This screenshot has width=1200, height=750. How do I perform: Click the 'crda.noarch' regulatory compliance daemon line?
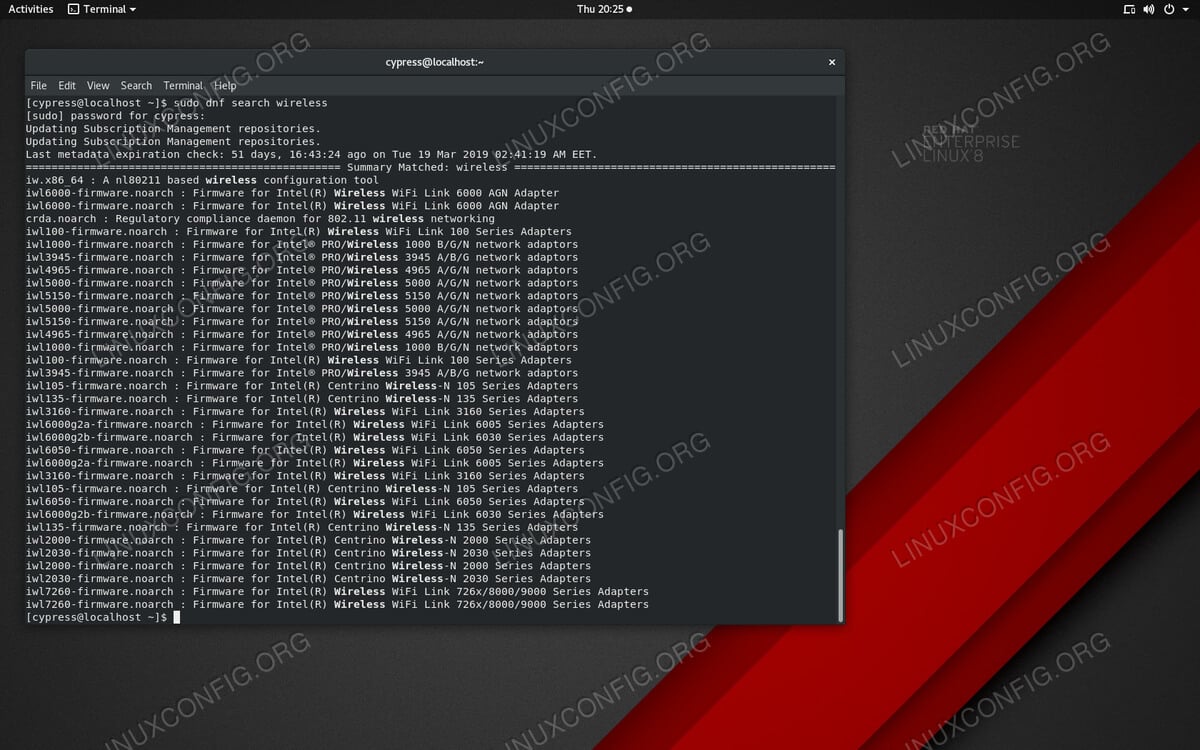[x=260, y=218]
